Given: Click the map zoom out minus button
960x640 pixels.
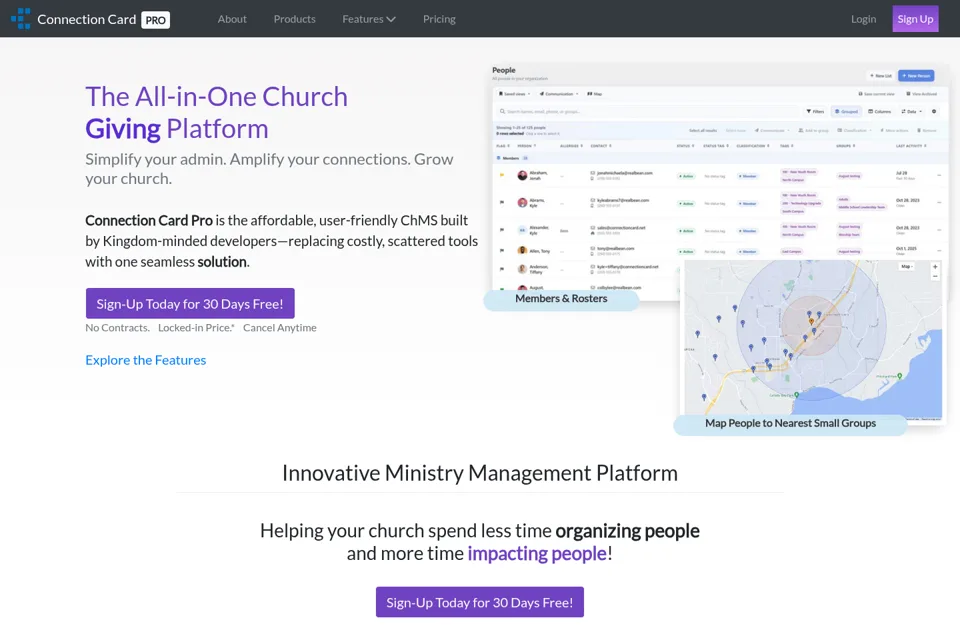Looking at the screenshot, I should [935, 276].
